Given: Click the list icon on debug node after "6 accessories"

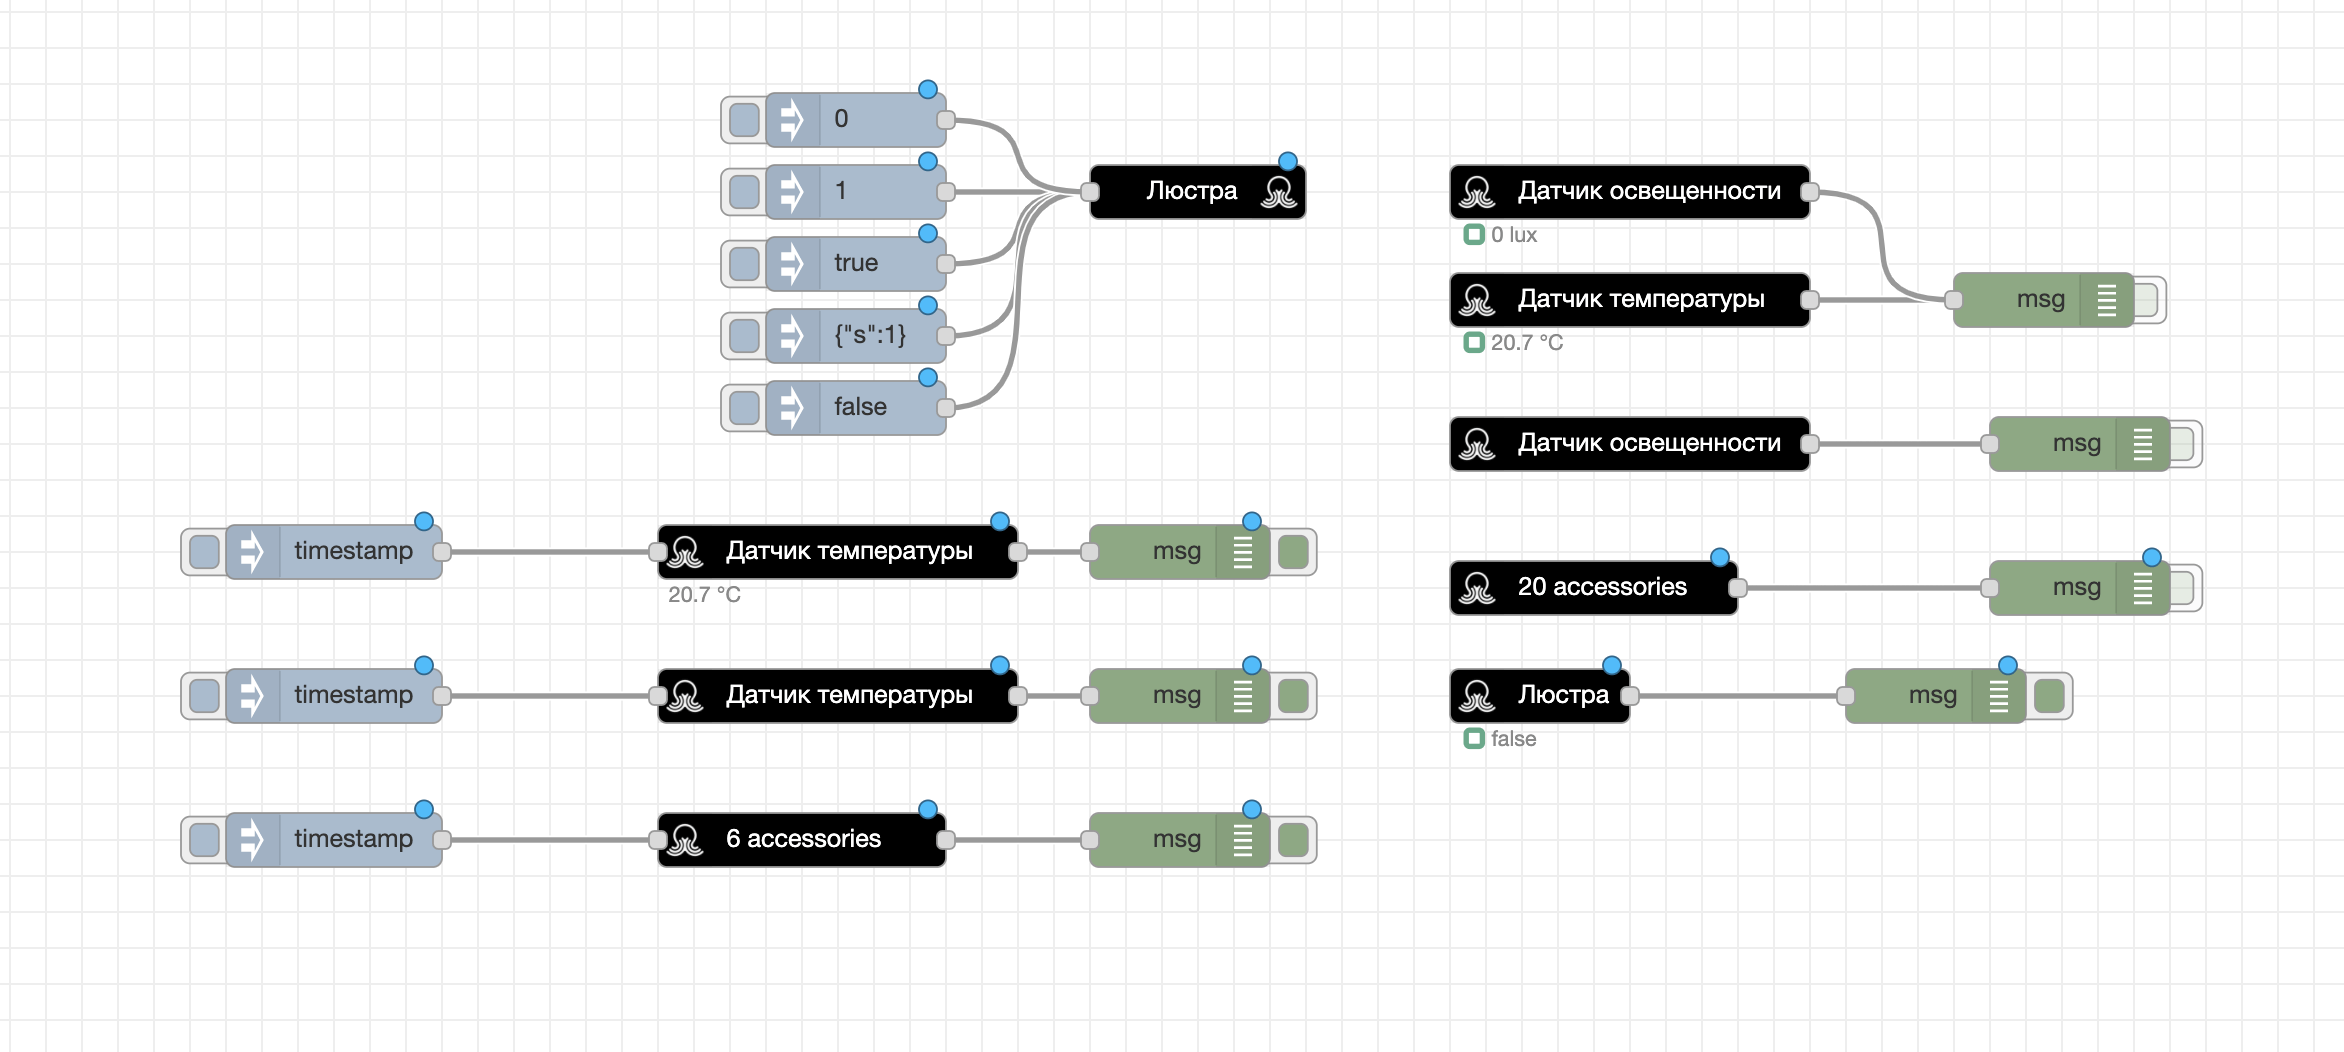Looking at the screenshot, I should [x=1243, y=840].
